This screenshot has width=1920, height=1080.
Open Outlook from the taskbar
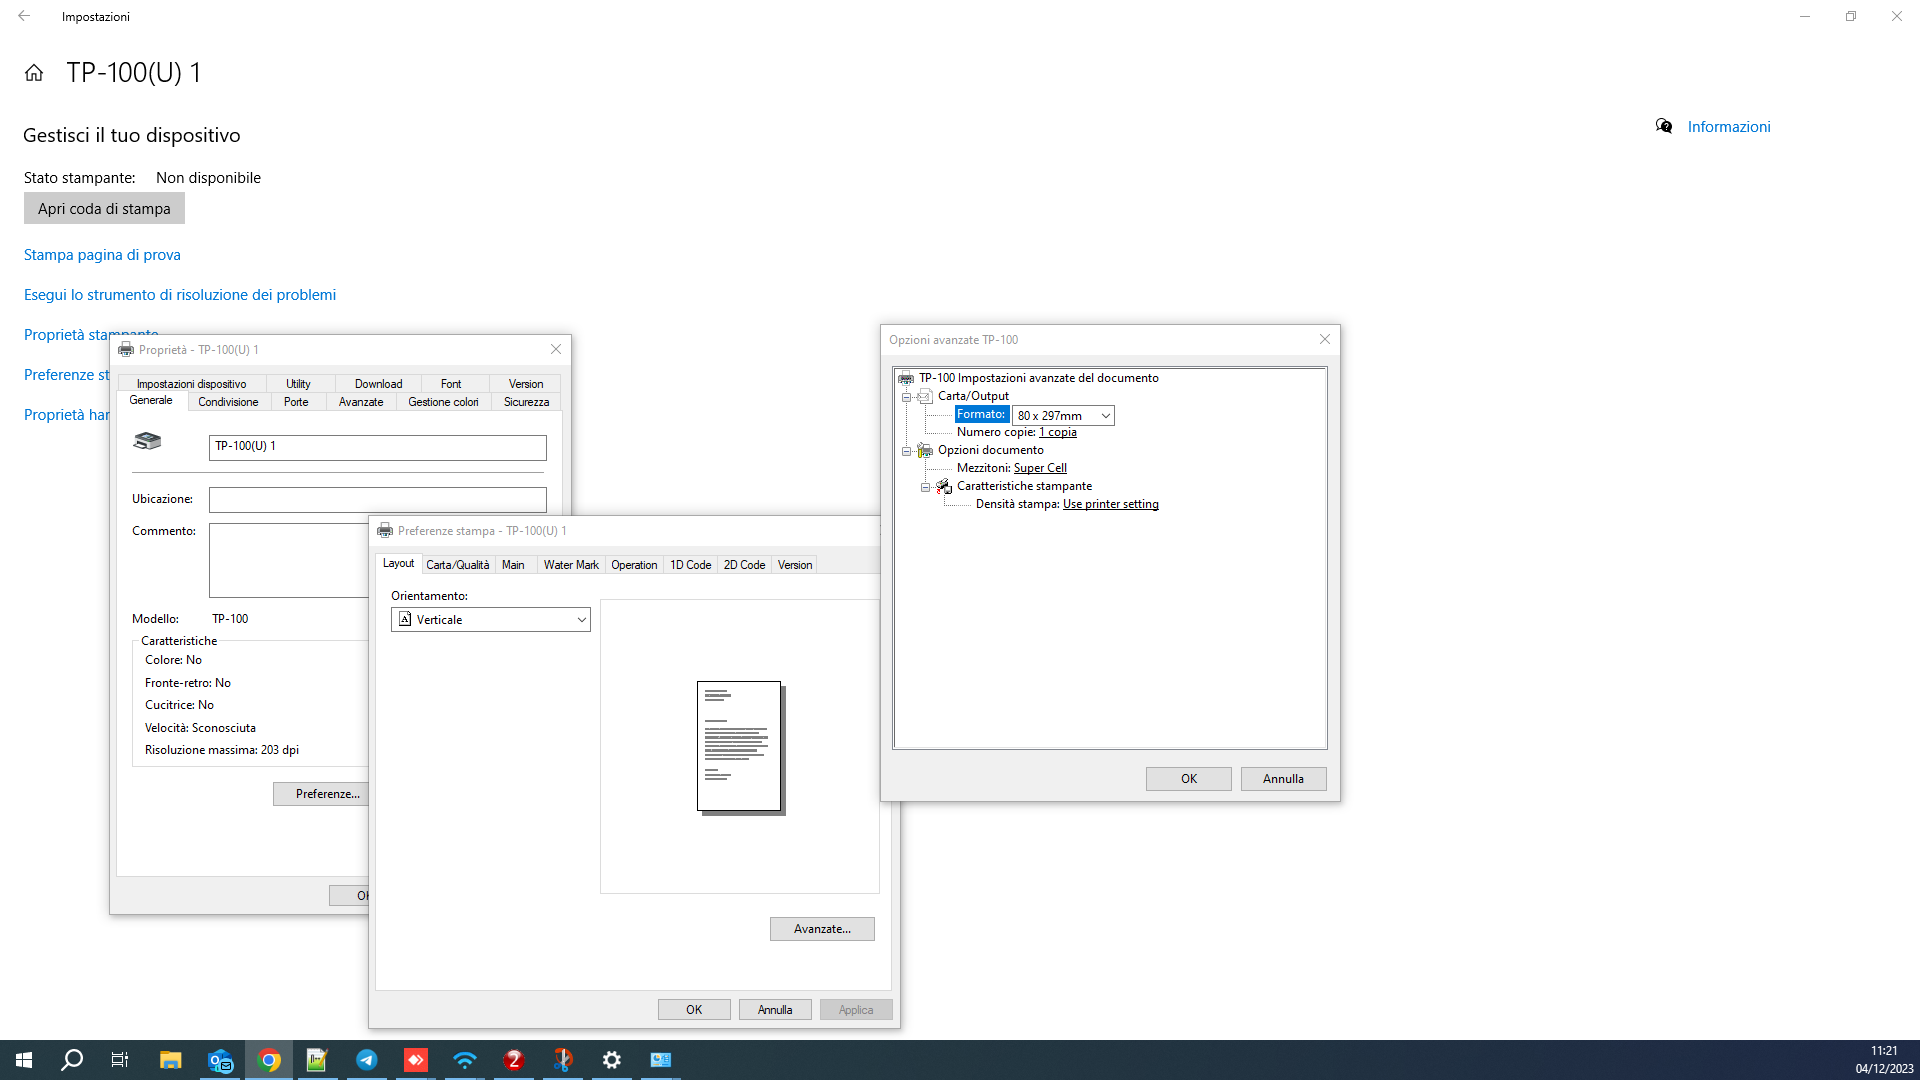(x=220, y=1060)
